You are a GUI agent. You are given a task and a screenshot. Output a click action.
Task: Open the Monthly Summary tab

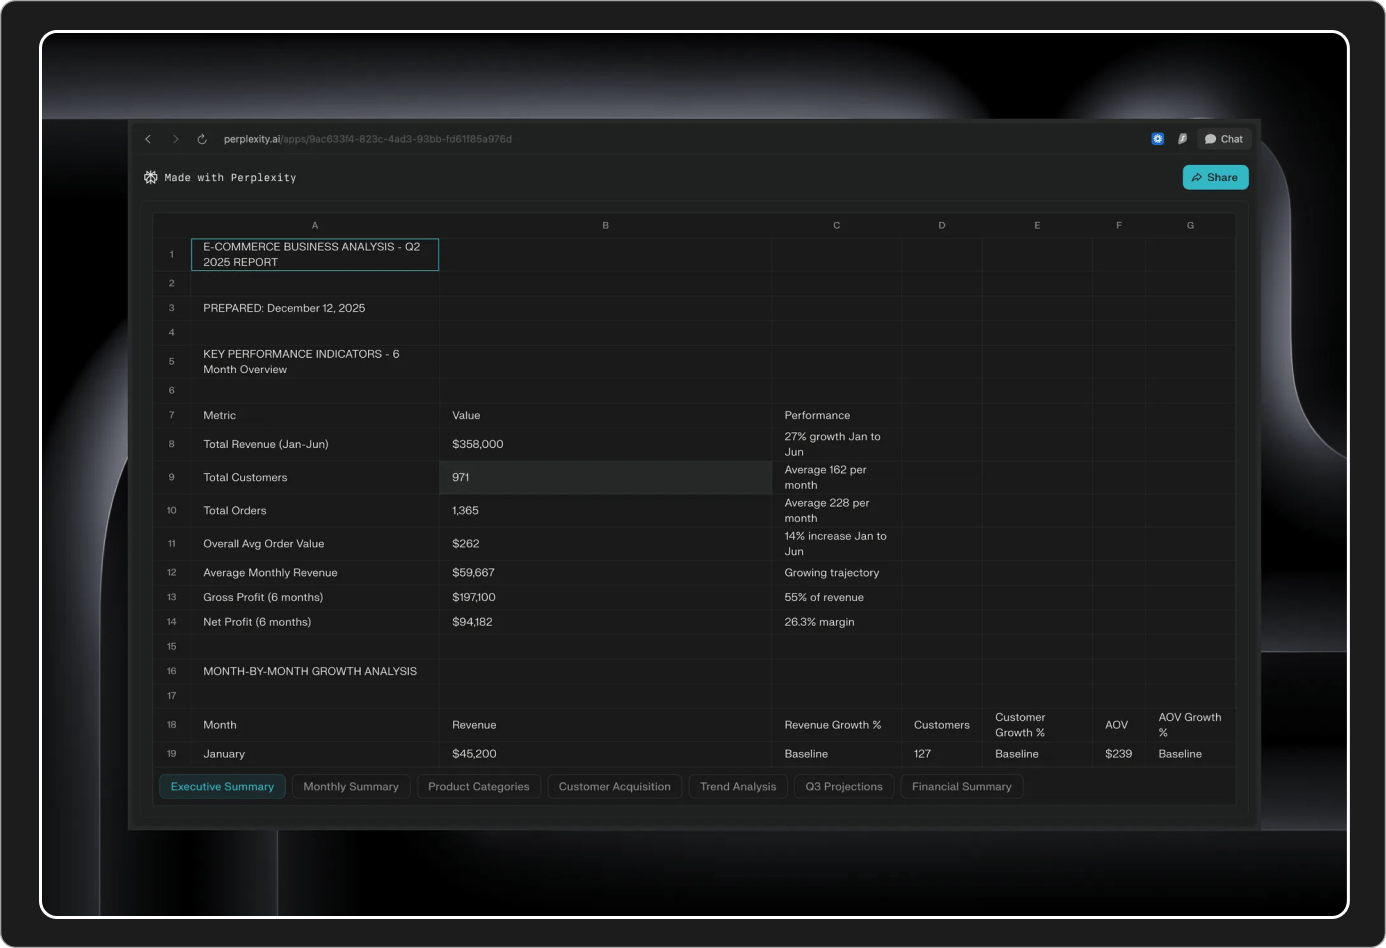[x=351, y=787]
